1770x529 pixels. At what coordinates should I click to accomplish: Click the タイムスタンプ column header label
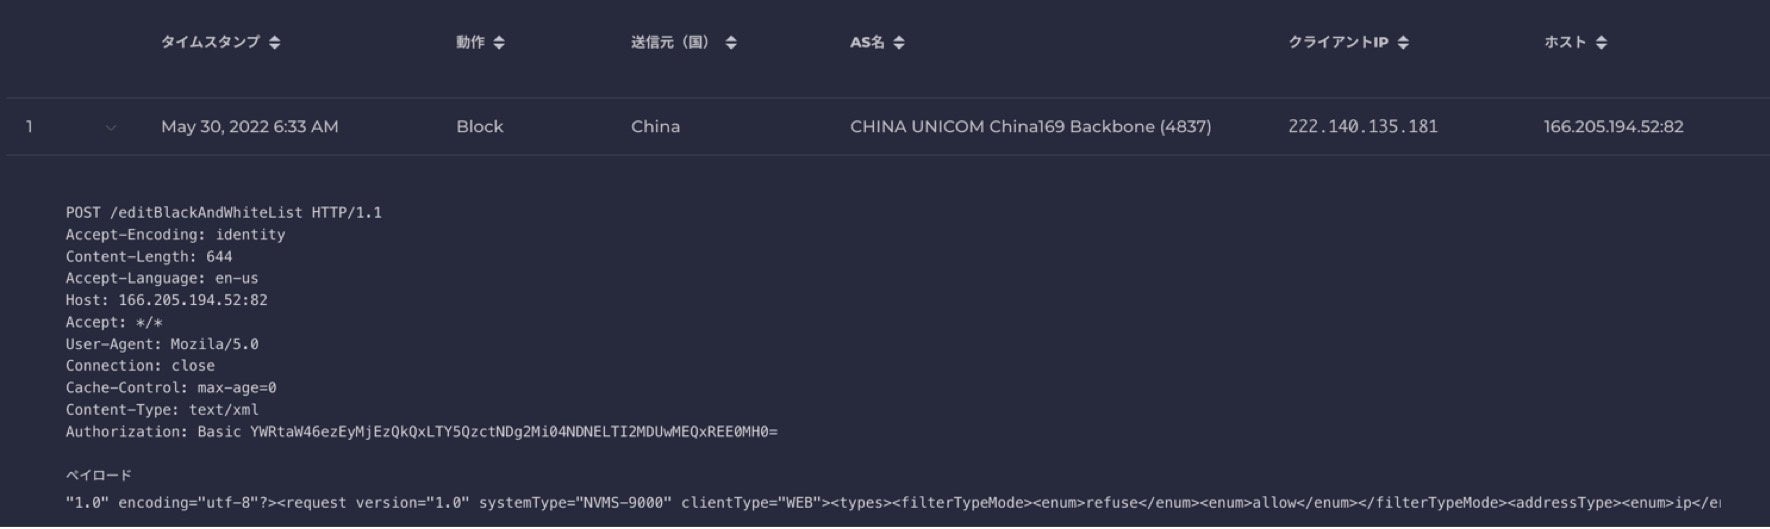pyautogui.click(x=210, y=42)
